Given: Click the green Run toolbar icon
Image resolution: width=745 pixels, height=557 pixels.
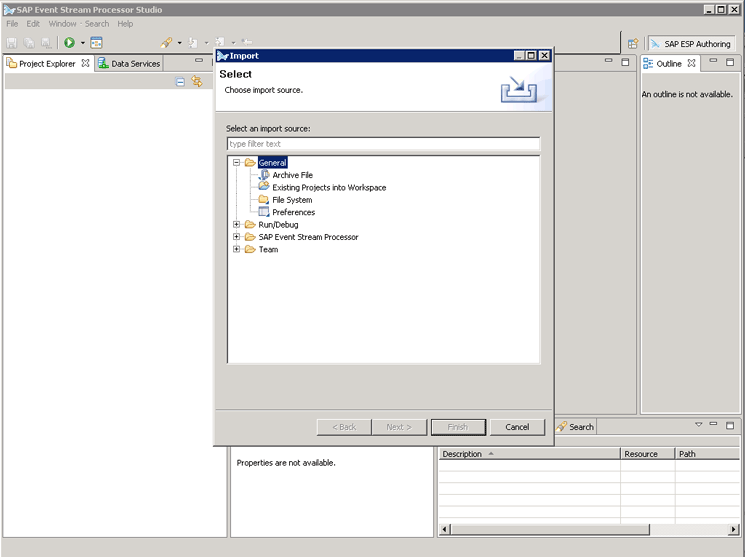Looking at the screenshot, I should click(x=69, y=43).
